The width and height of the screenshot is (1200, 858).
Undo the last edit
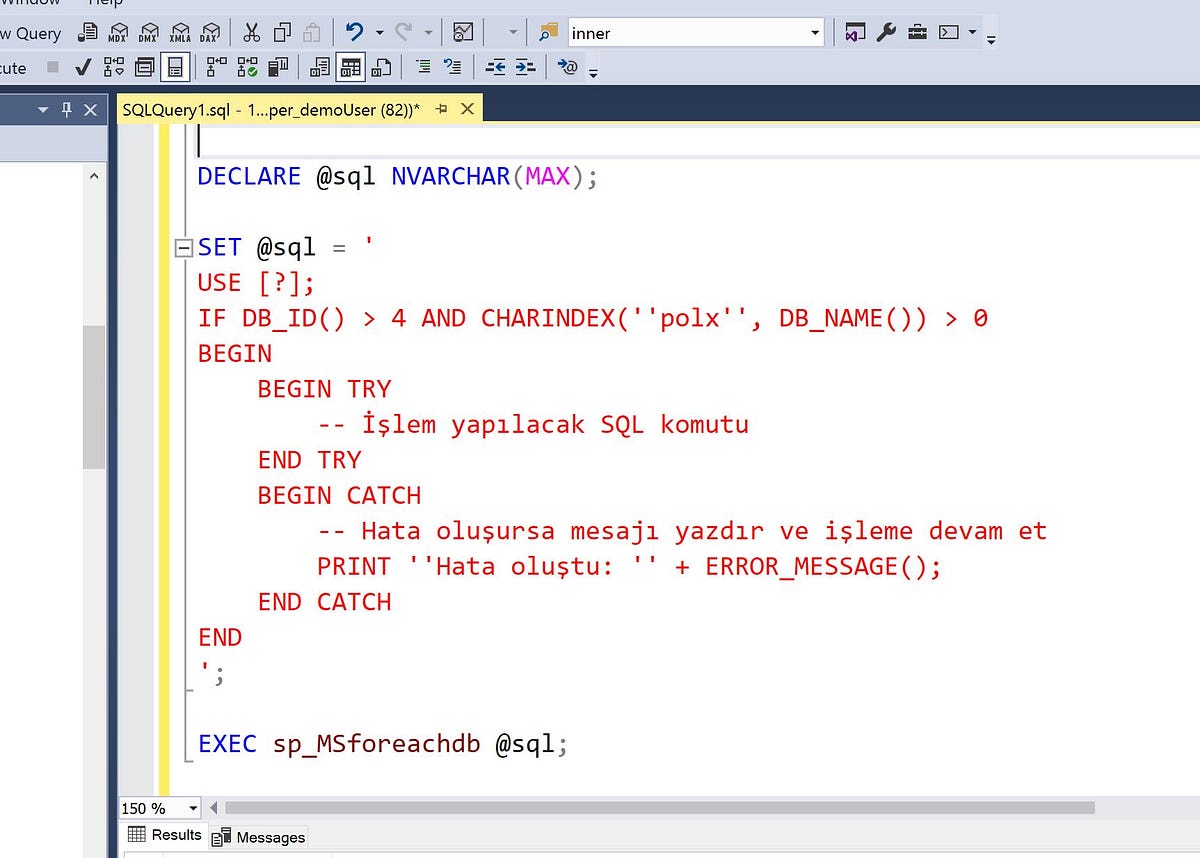point(354,33)
